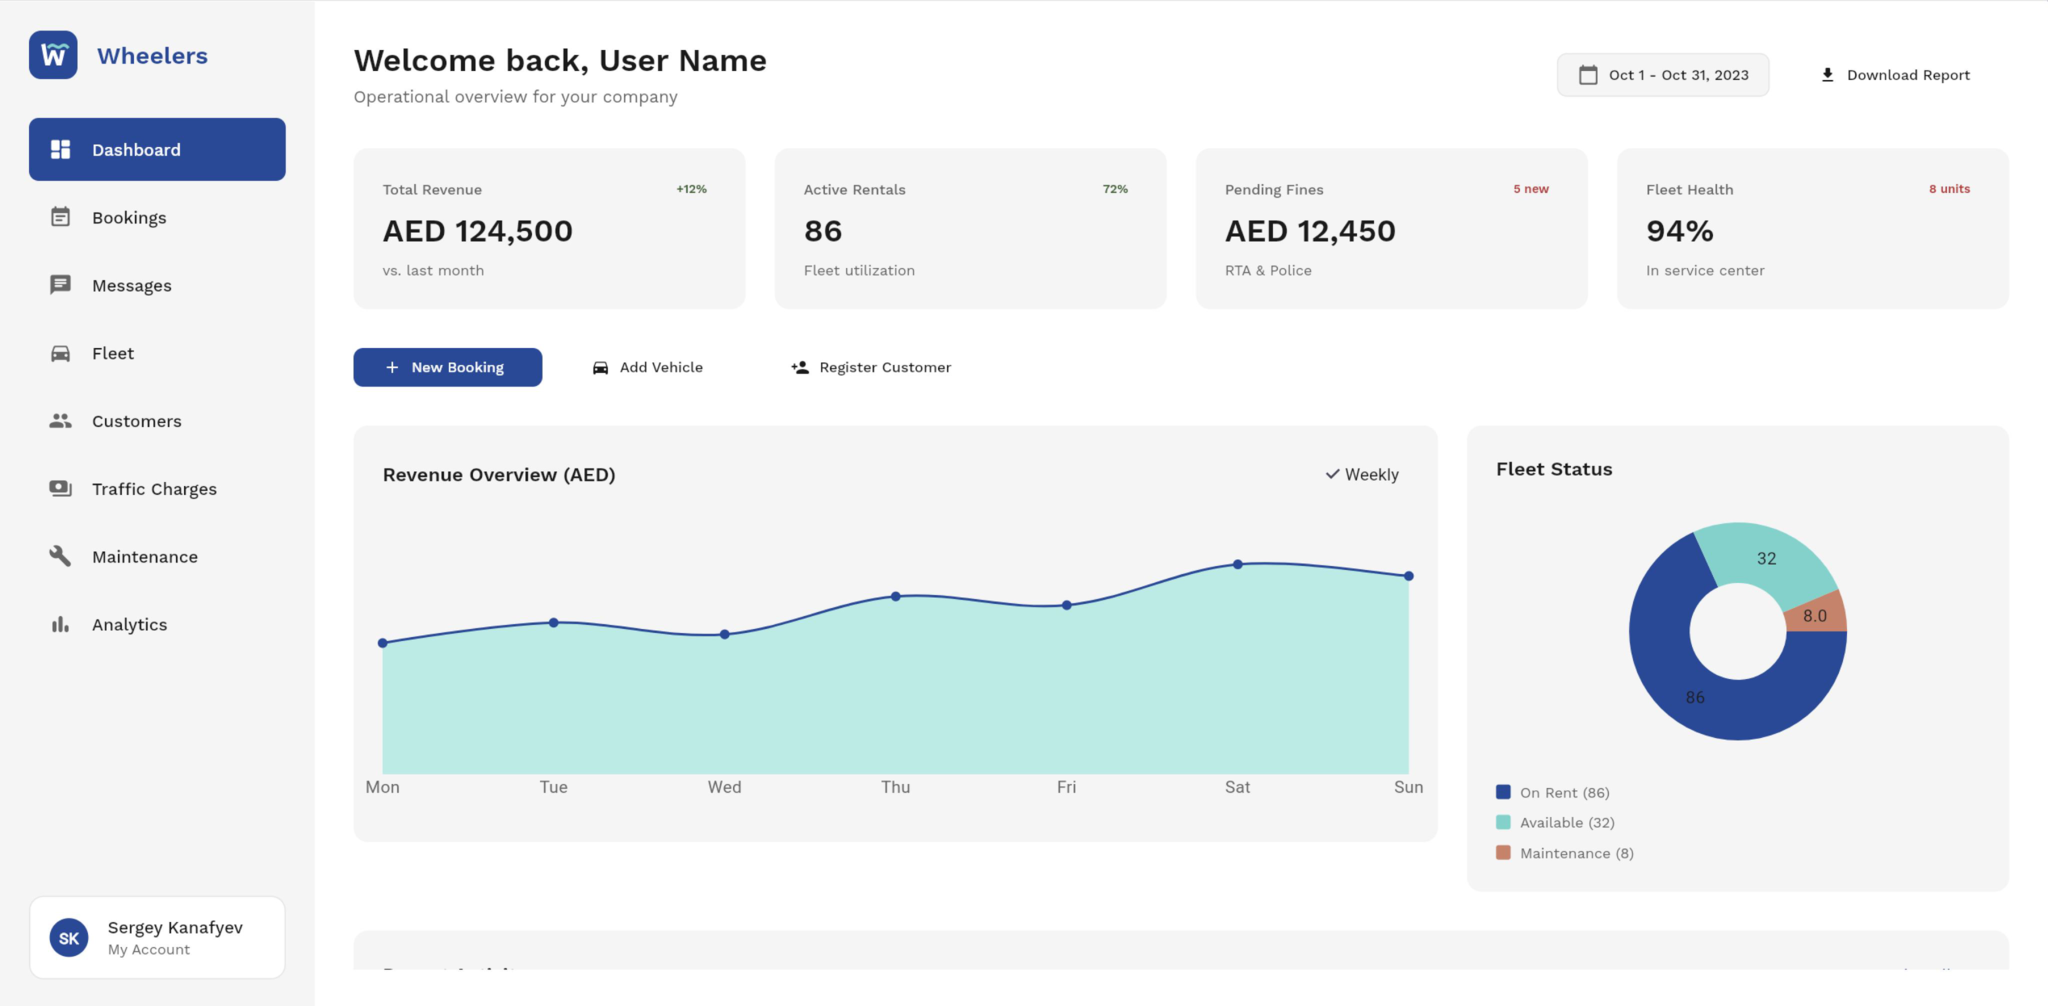Image resolution: width=2048 pixels, height=1006 pixels.
Task: Click the car icon beside Add Vehicle
Action: coord(600,368)
